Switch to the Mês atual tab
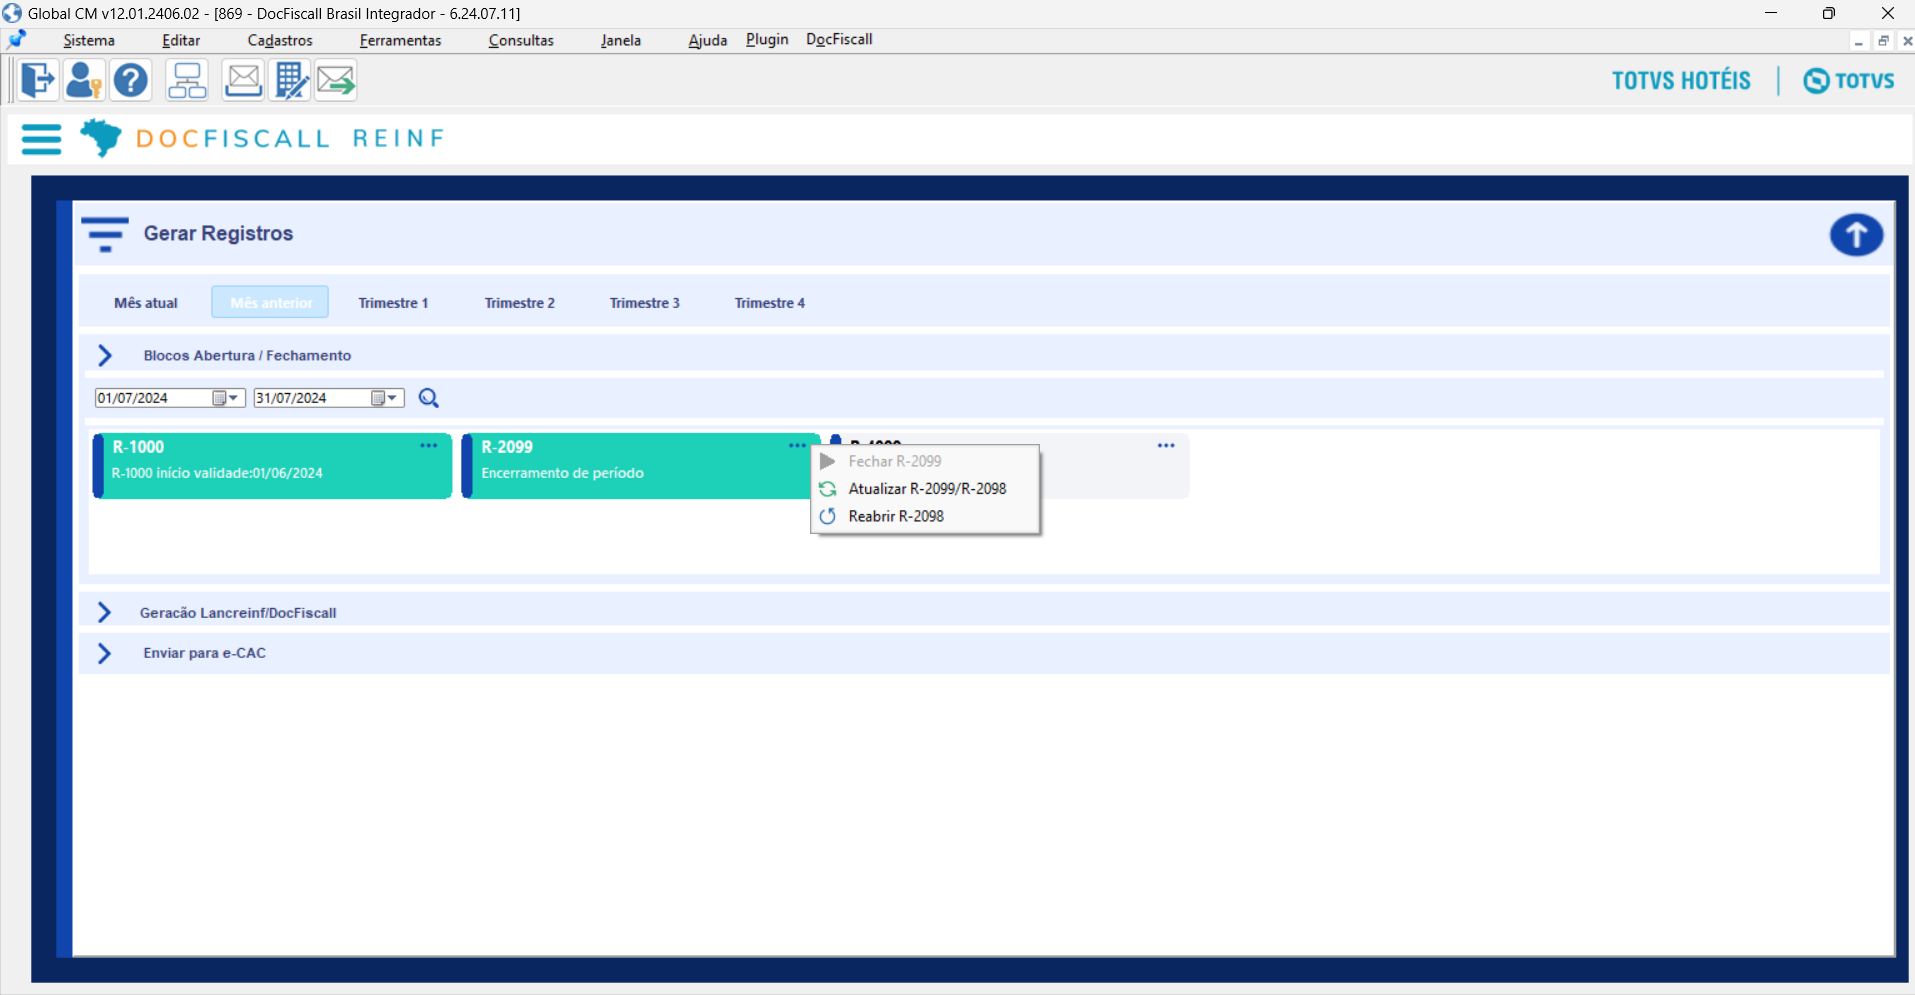Image resolution: width=1915 pixels, height=995 pixels. 146,303
